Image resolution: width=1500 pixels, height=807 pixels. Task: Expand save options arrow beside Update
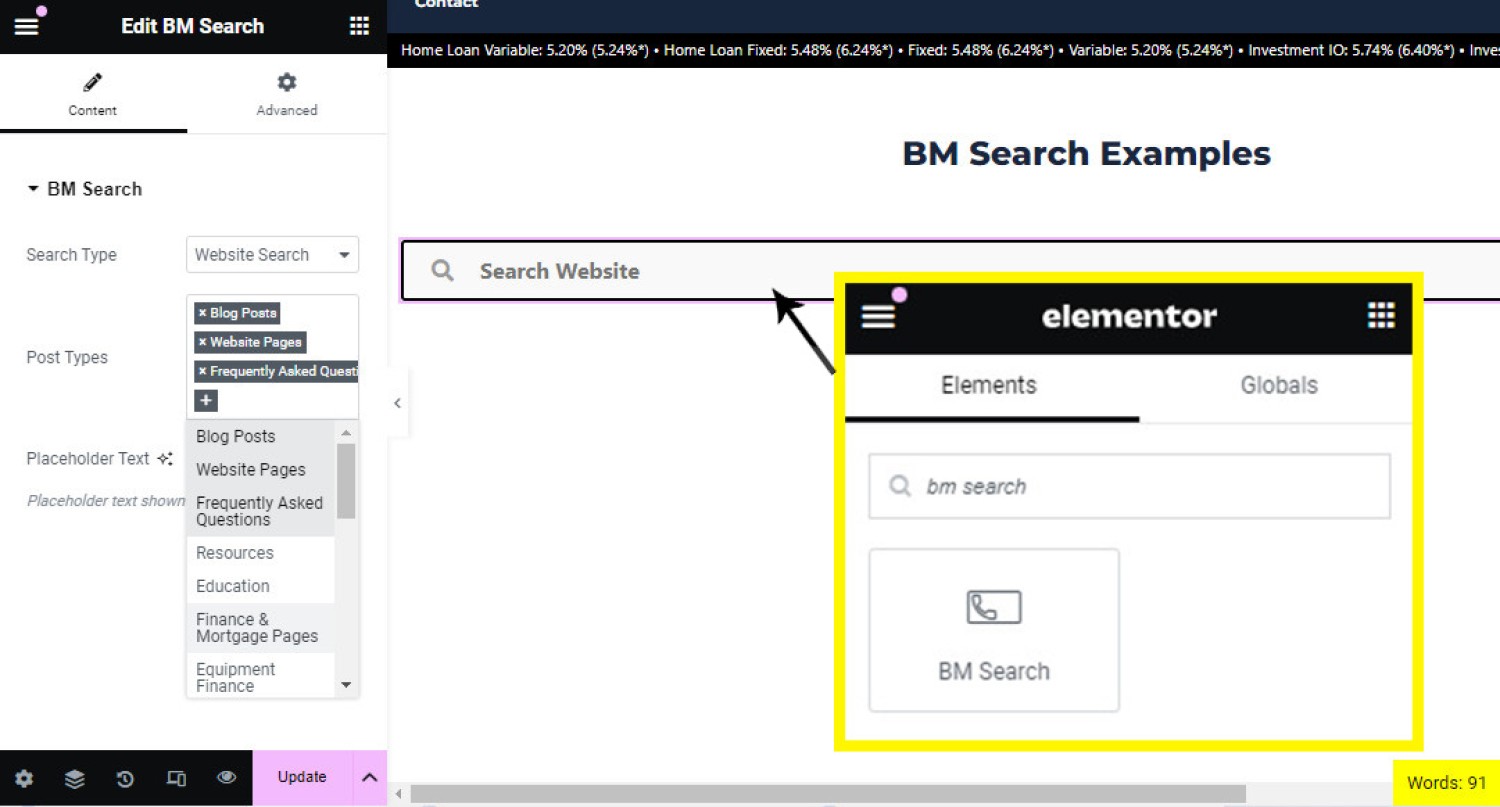click(x=369, y=778)
